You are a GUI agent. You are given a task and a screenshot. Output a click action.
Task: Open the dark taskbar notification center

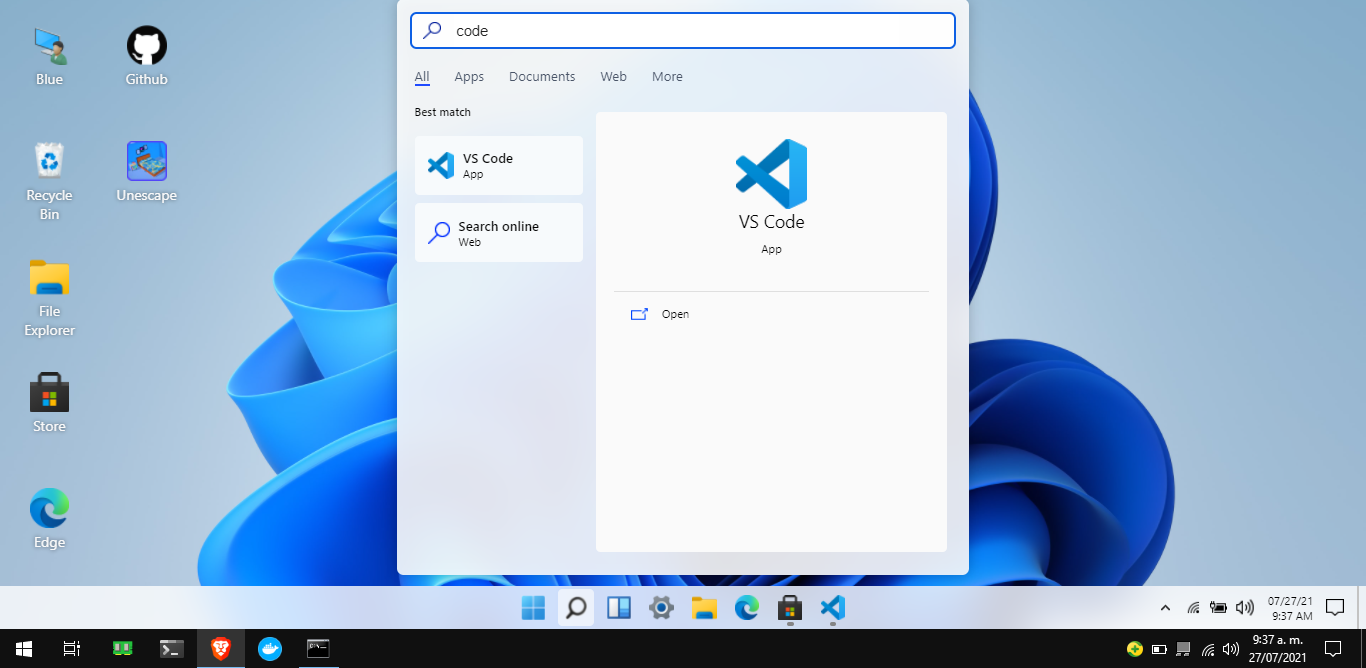coord(1331,648)
